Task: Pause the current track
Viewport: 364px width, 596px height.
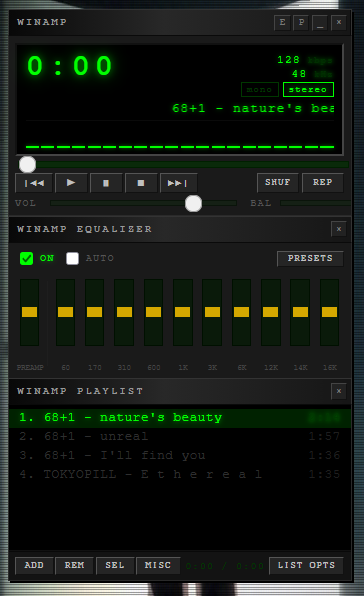Action: [x=106, y=183]
